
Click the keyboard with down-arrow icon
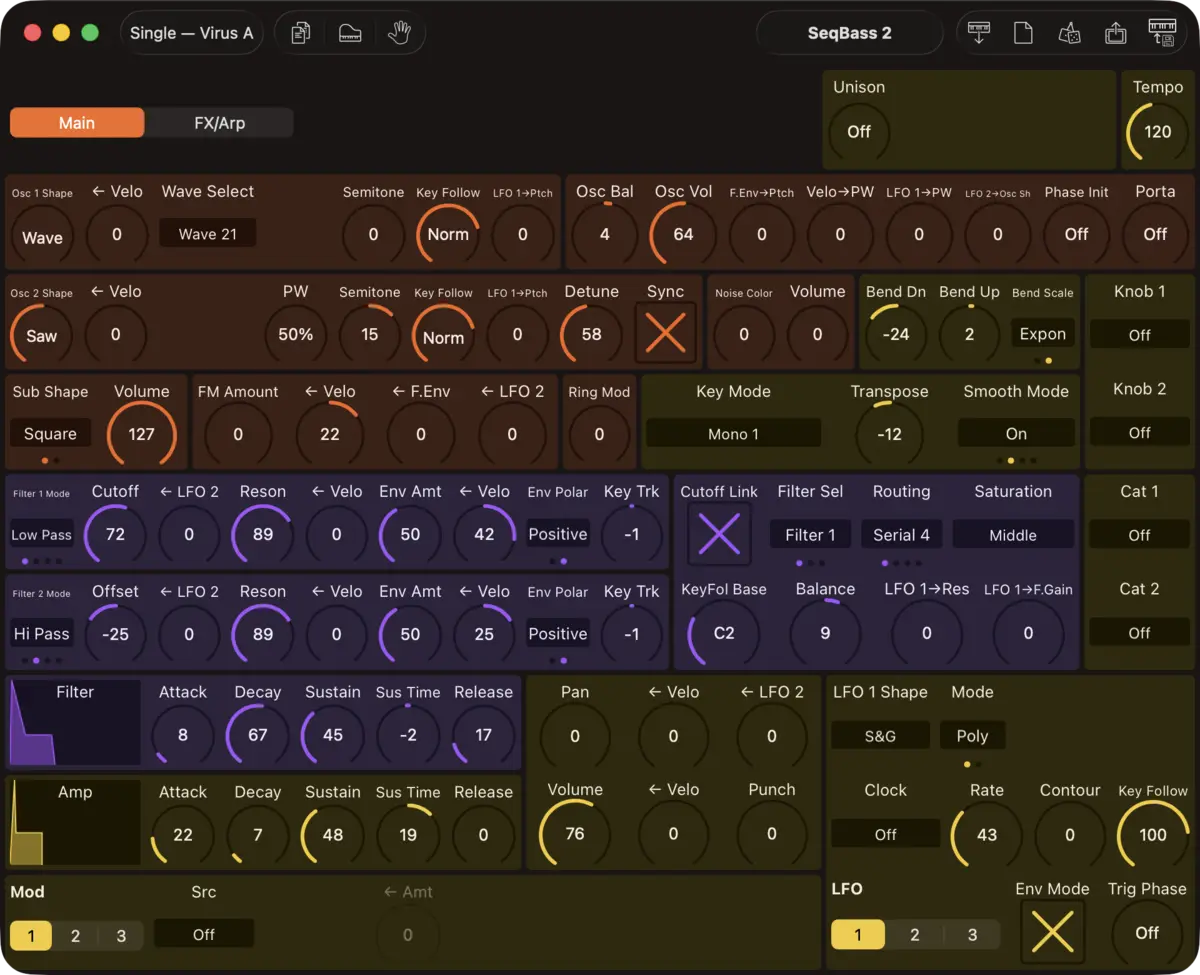click(979, 33)
